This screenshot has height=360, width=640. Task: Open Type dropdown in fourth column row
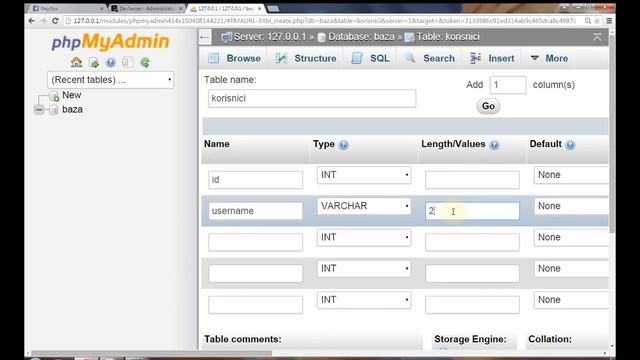364,269
